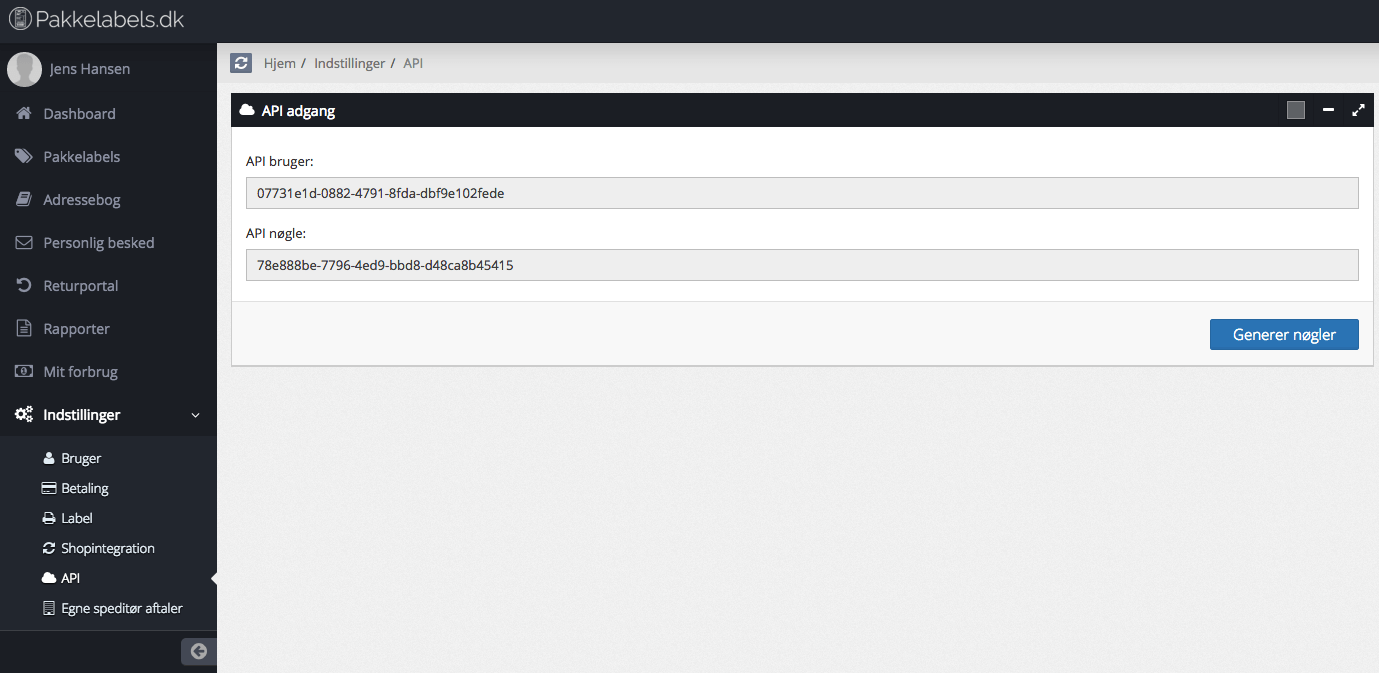Click the Personlig besked envelope icon
Screen dimensions: 1379x673
click(24, 243)
